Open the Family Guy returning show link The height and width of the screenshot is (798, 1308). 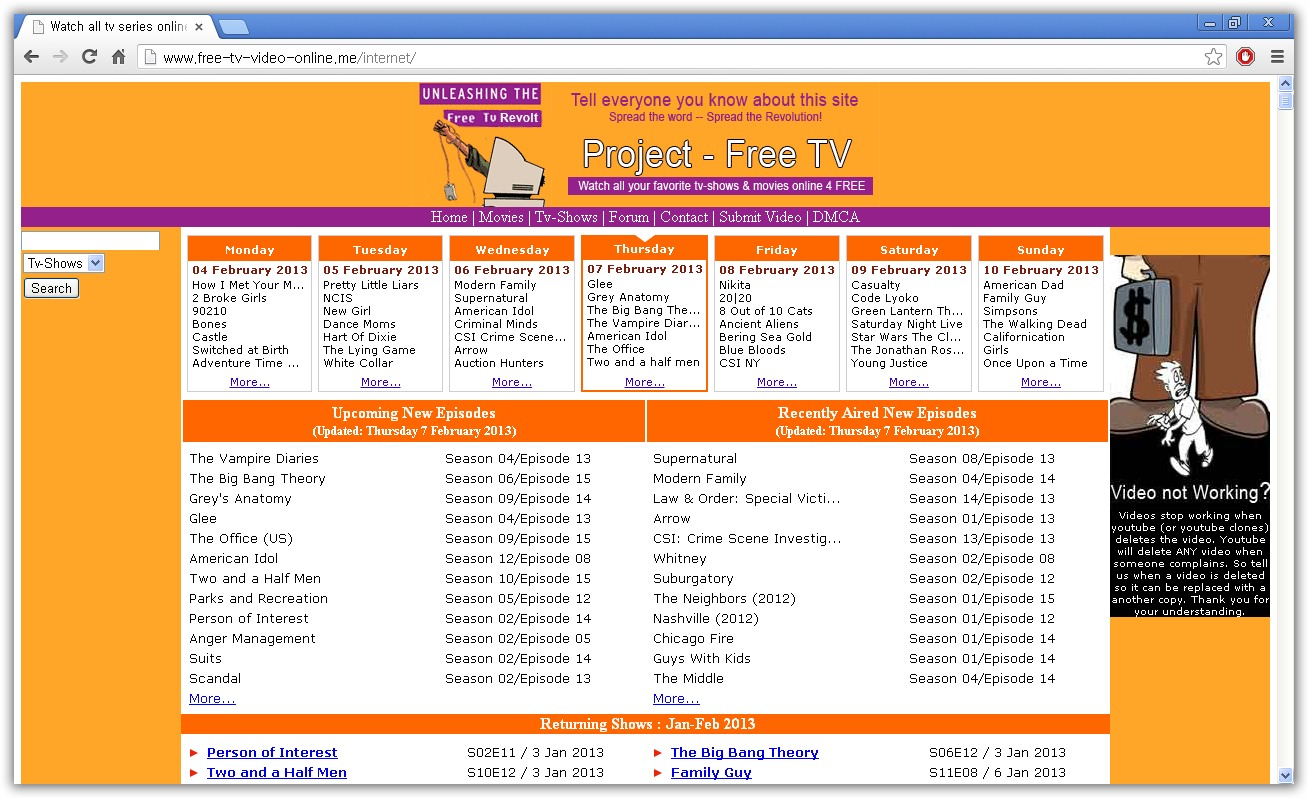tap(711, 773)
